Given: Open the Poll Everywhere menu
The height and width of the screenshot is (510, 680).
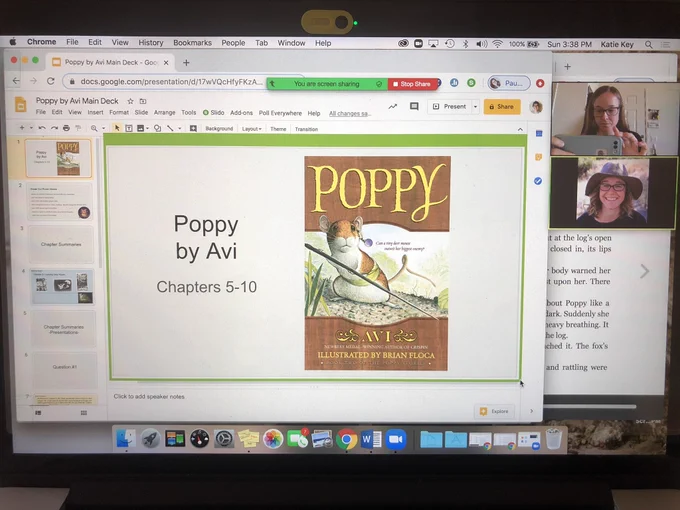Looking at the screenshot, I should (x=280, y=113).
